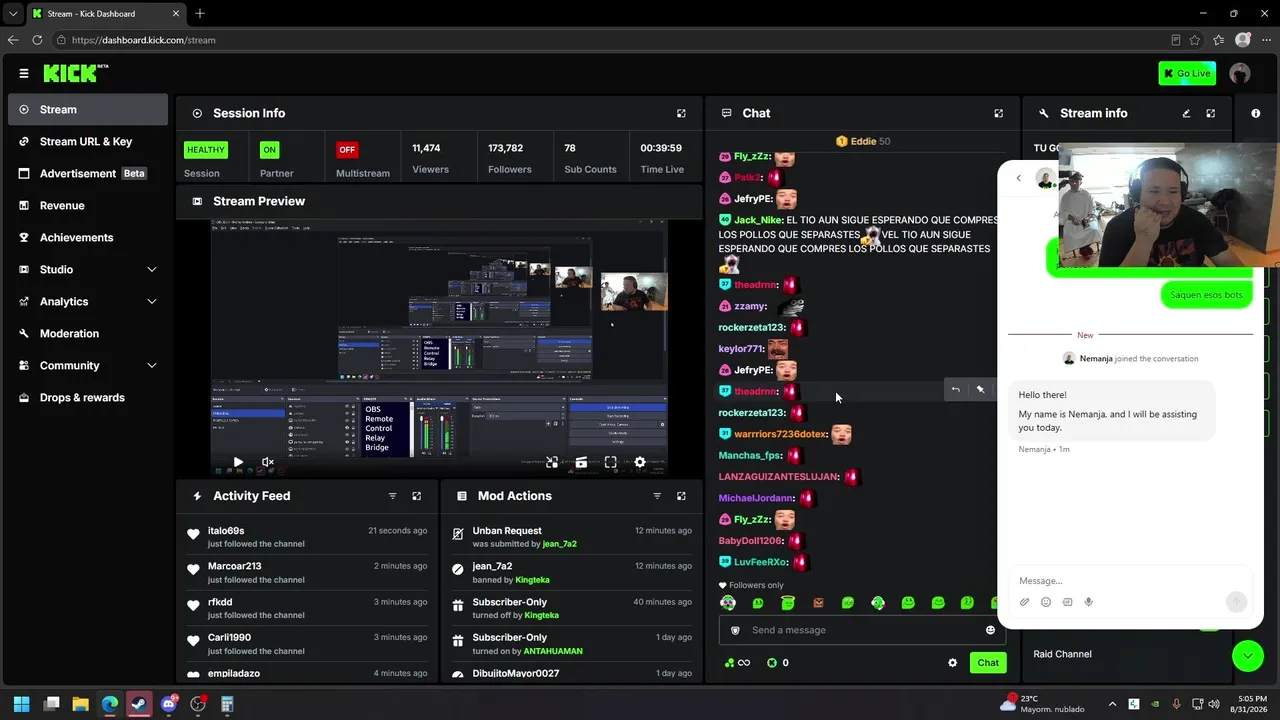This screenshot has width=1280, height=720.
Task: Expand the Stream info panel
Action: point(1210,113)
